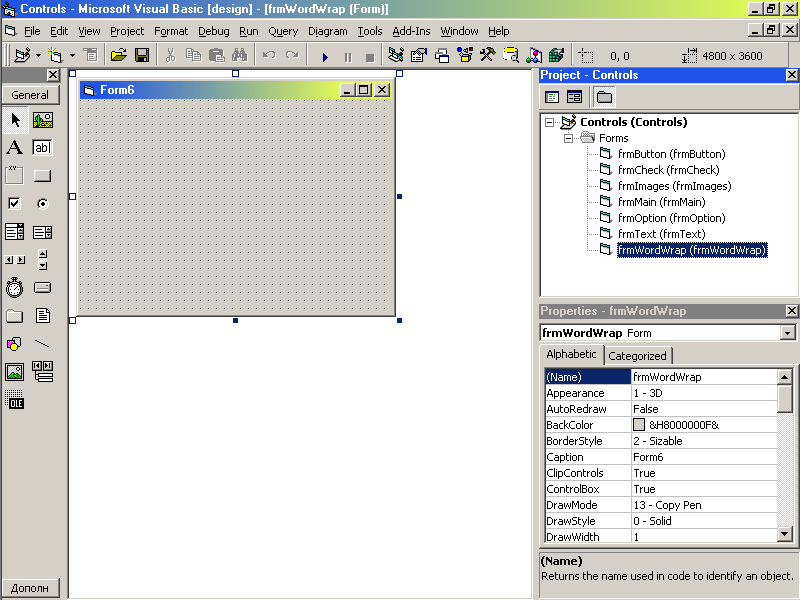The width and height of the screenshot is (800, 600).
Task: Select the CheckBox control tool
Action: (x=15, y=204)
